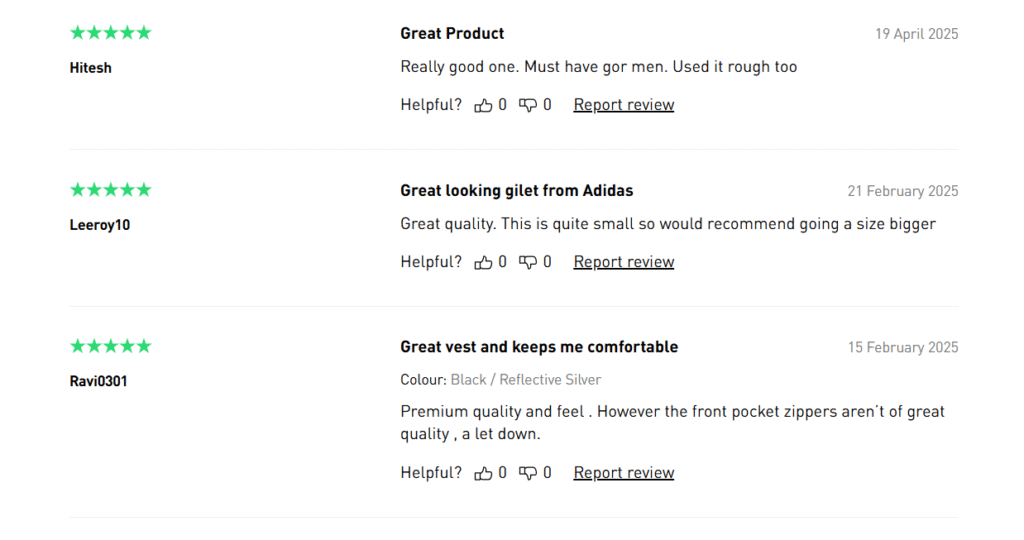Report the 'Great vest' review by Ravi0301

tap(624, 473)
